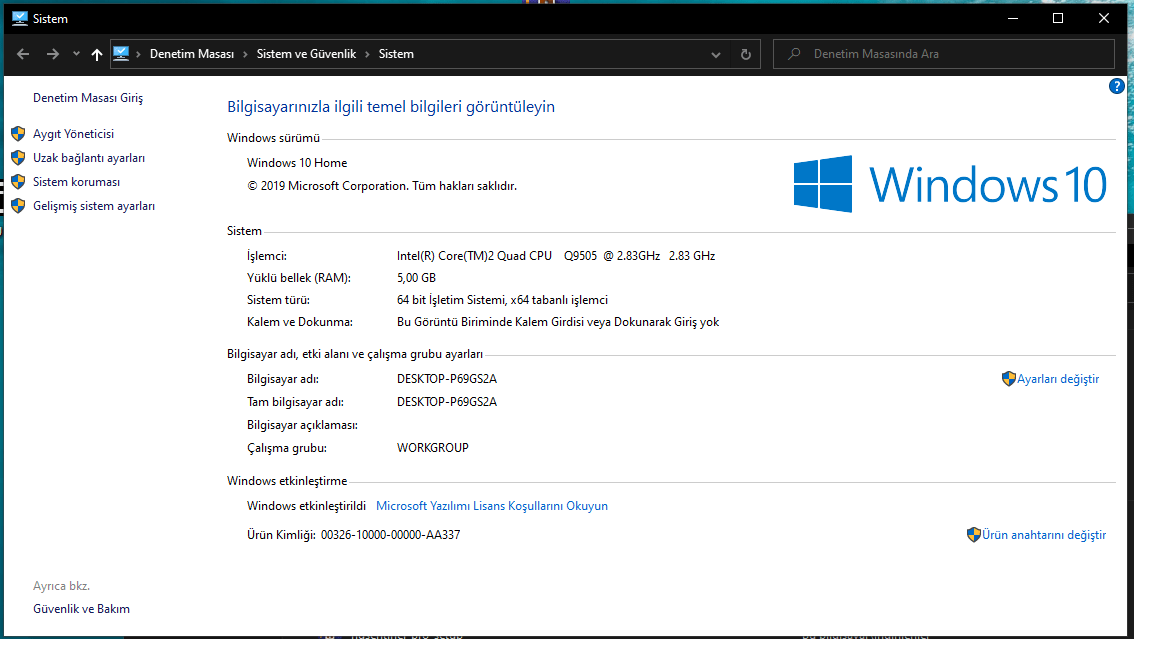Screen dimensions: 1152x648
Task: Go back with the left arrow button
Action: pyautogui.click(x=23, y=54)
